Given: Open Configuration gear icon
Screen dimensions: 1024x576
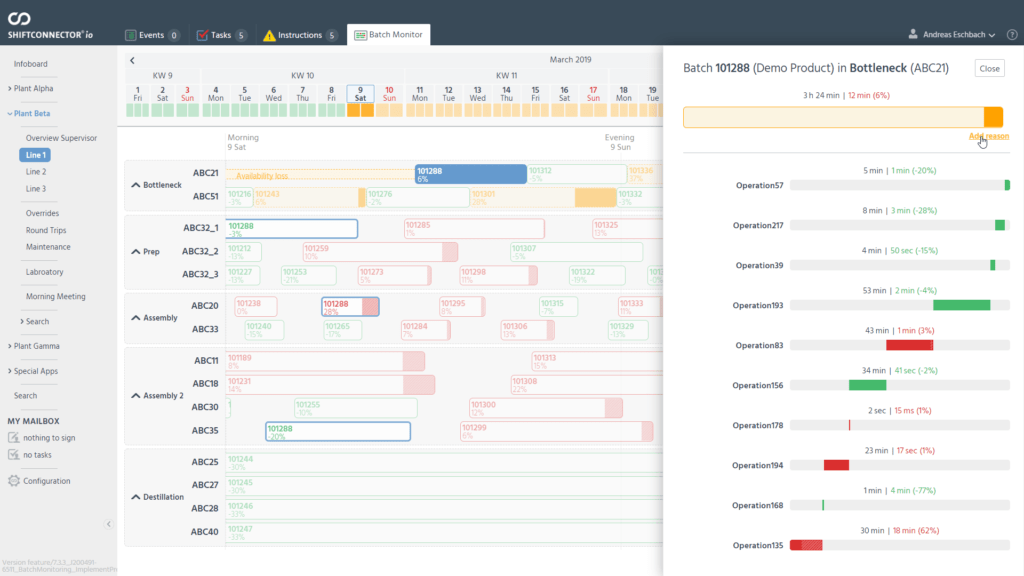Looking at the screenshot, I should (x=14, y=481).
